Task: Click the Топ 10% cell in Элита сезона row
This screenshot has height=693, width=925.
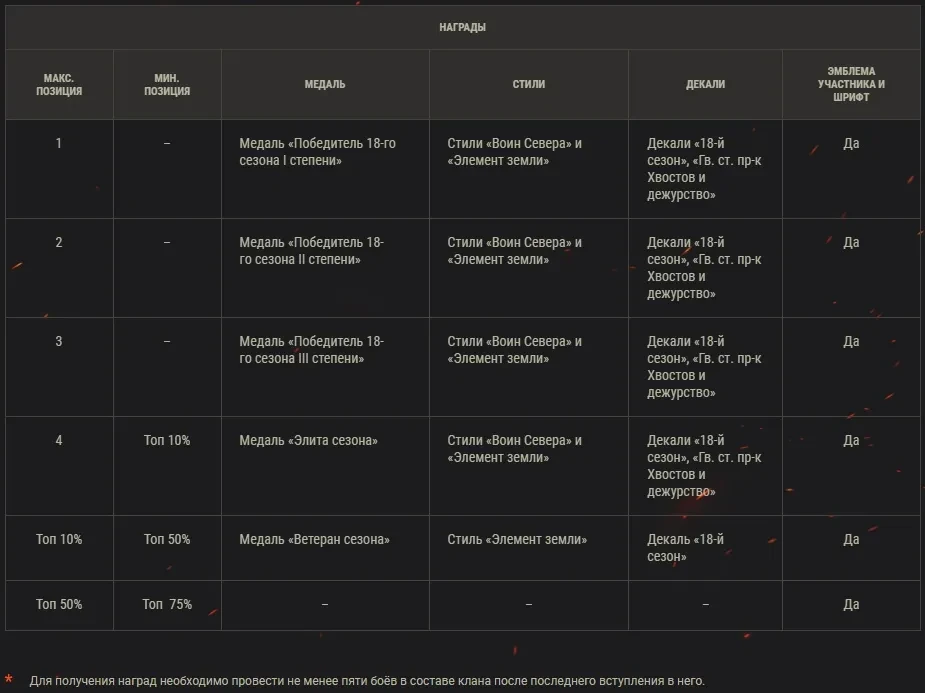Action: (x=166, y=440)
